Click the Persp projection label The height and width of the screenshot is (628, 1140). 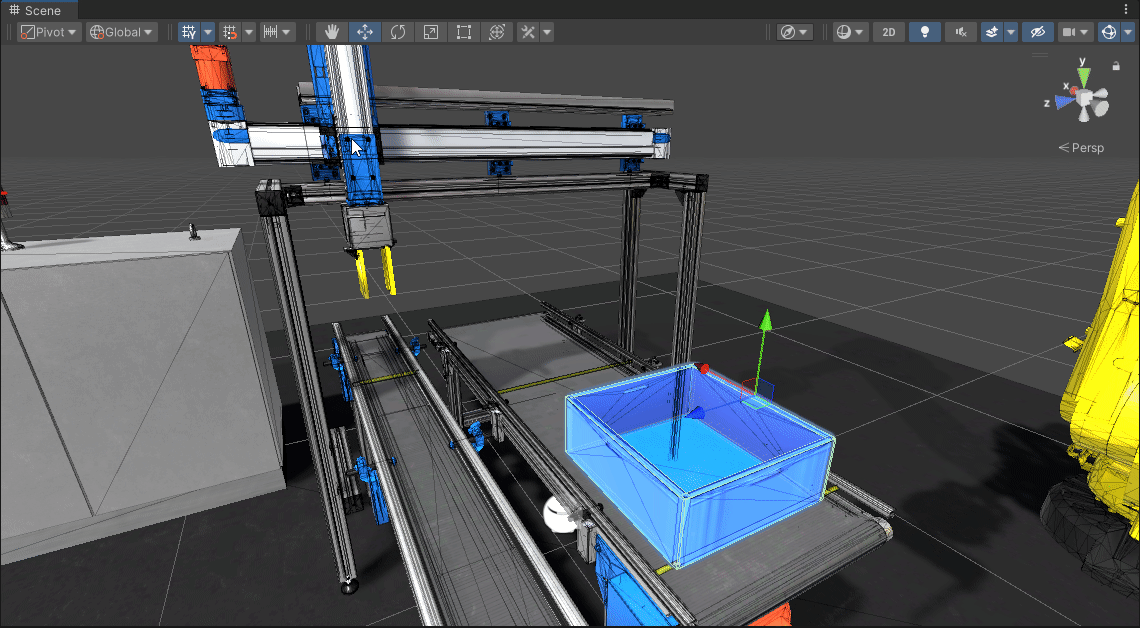coord(1082,148)
